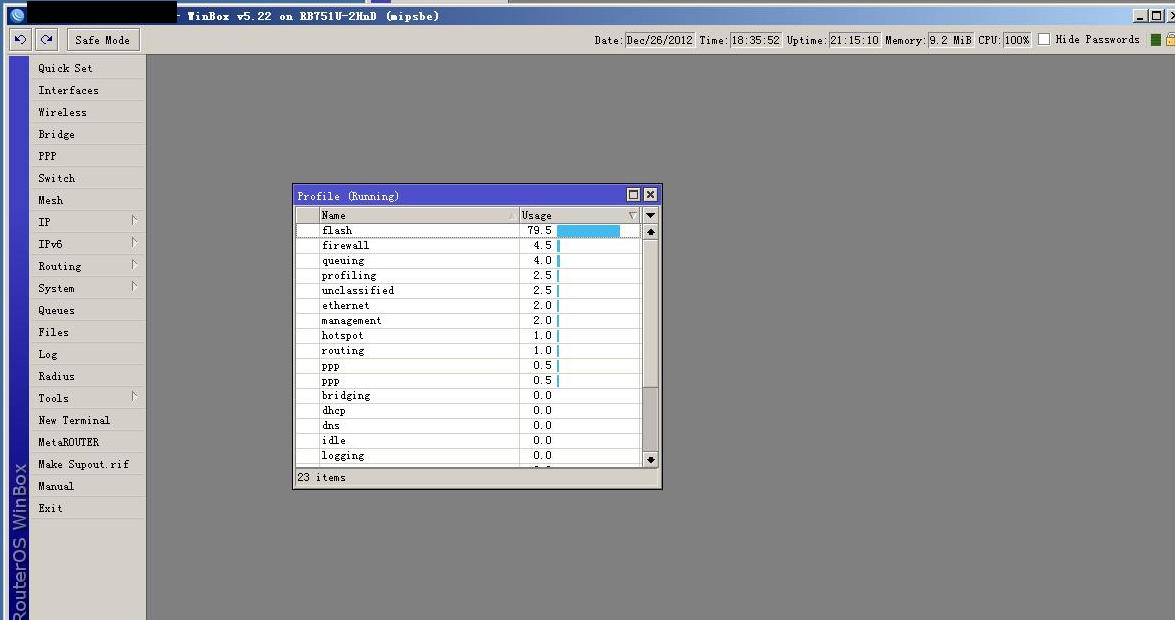Expand the Routing submenu
This screenshot has height=620, width=1175.
[134, 265]
